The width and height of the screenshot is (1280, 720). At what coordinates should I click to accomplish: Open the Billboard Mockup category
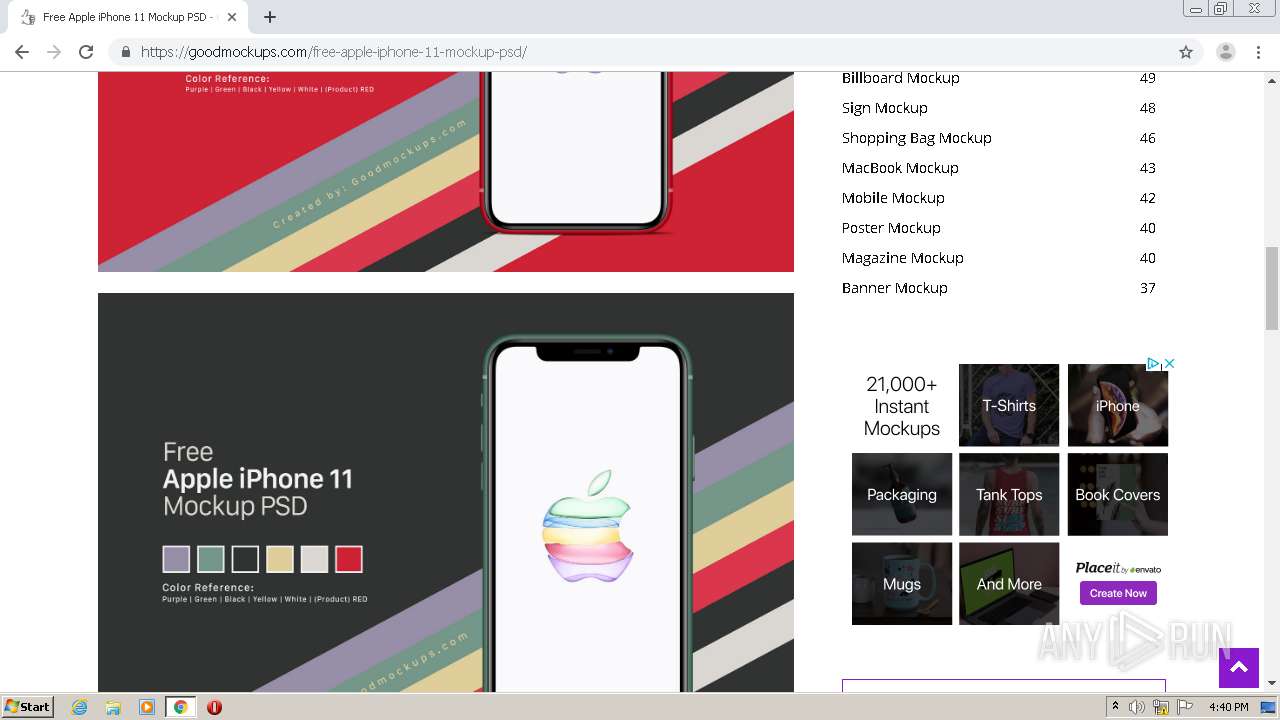900,78
